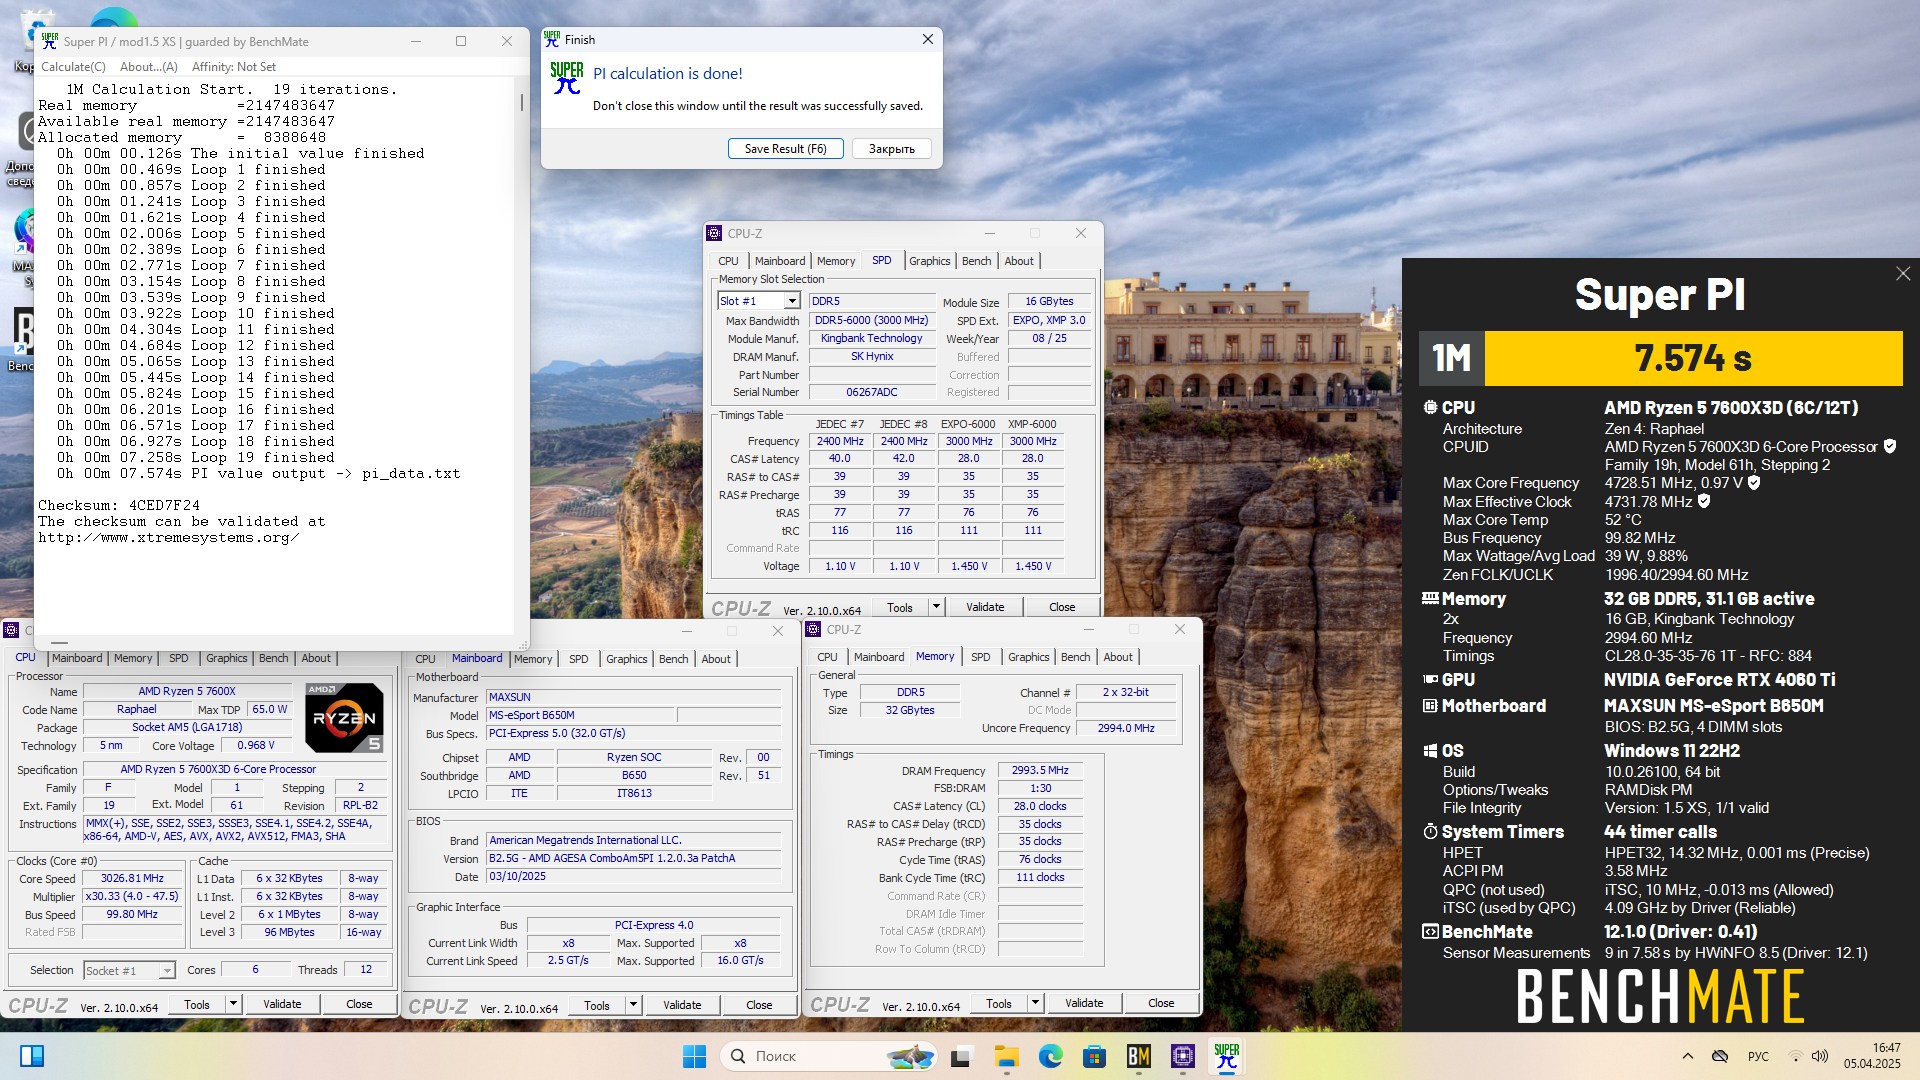Select the checksum line 4CED7F24
Image resolution: width=1920 pixels, height=1080 pixels.
pyautogui.click(x=119, y=505)
